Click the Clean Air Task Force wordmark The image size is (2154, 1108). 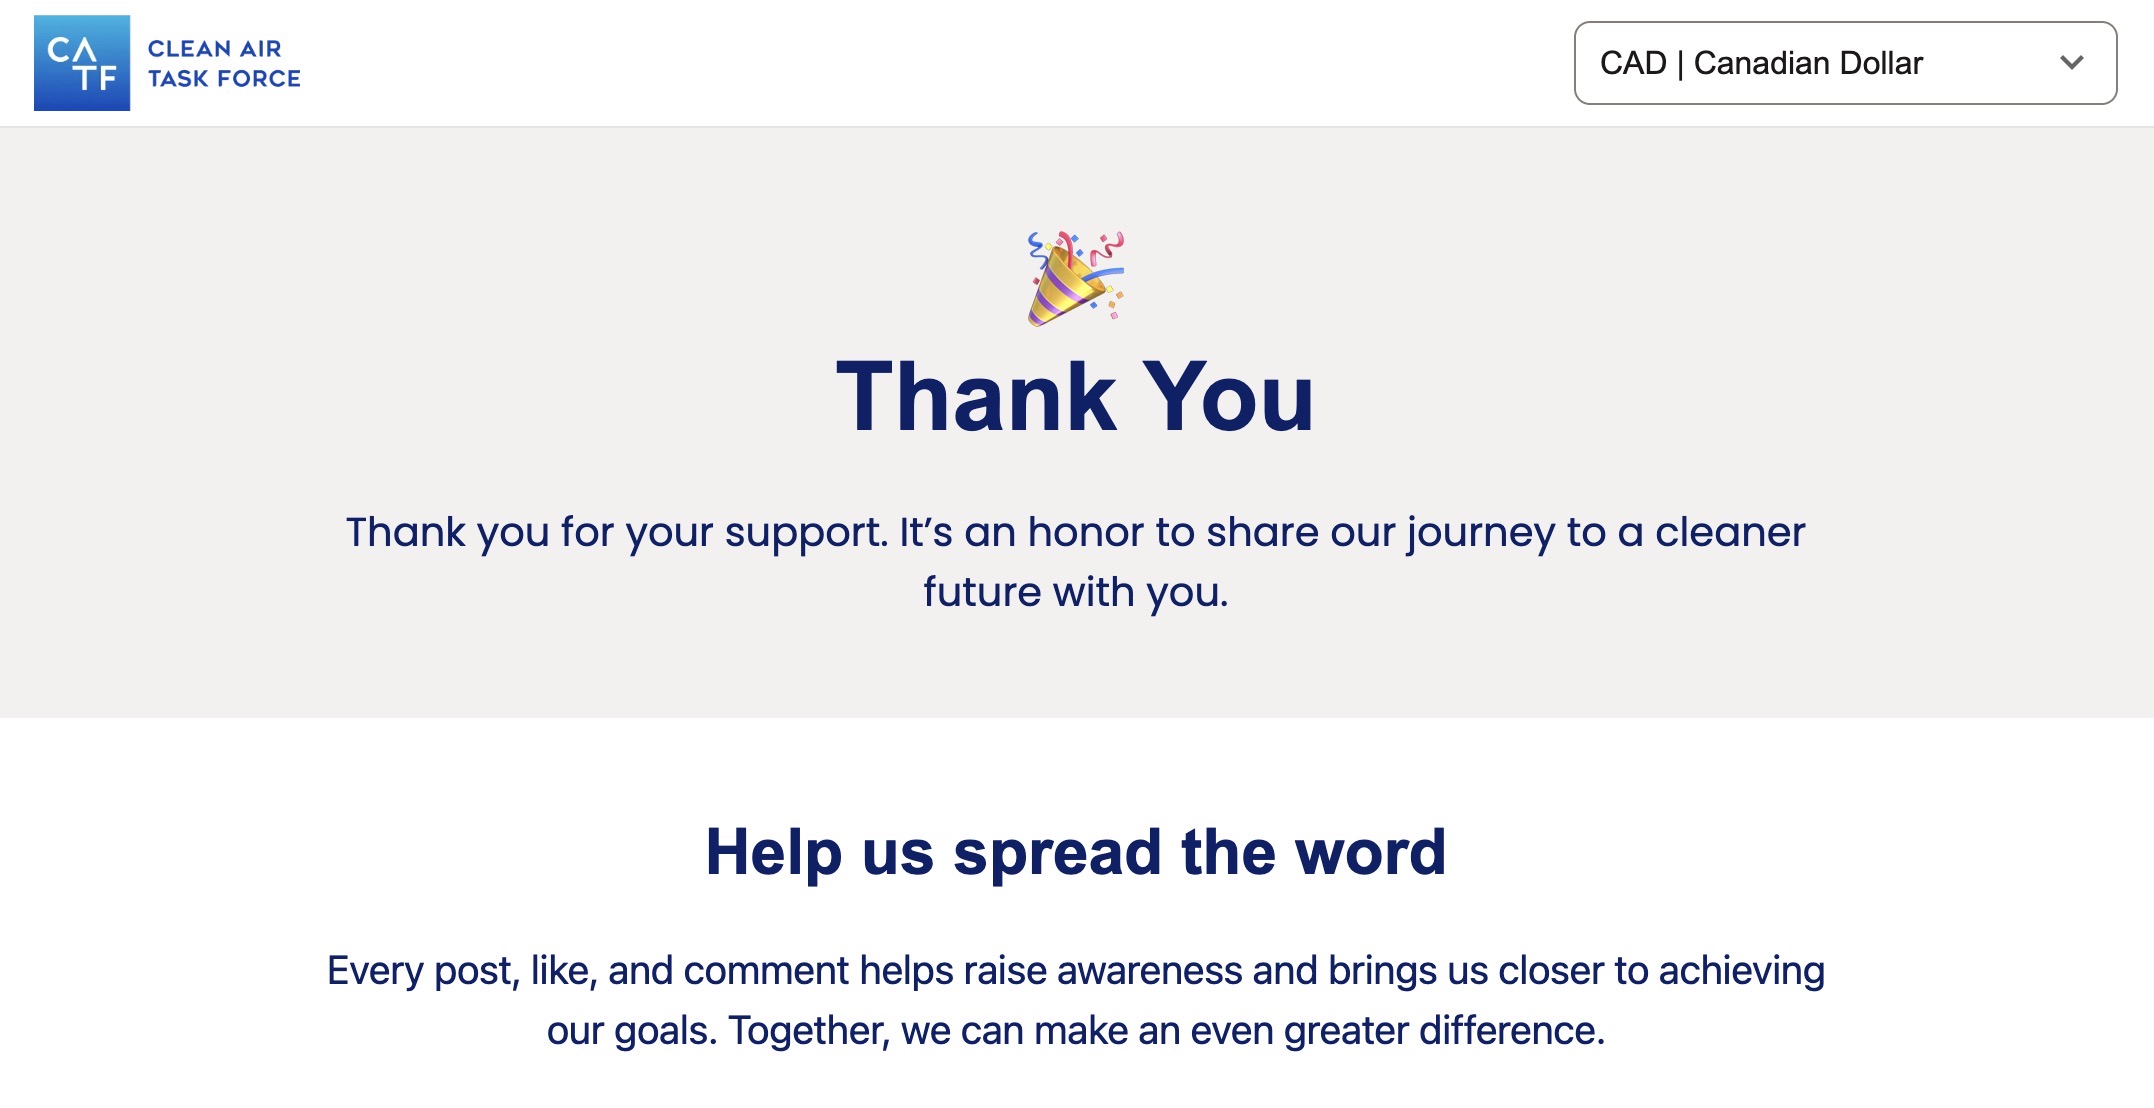(x=224, y=63)
